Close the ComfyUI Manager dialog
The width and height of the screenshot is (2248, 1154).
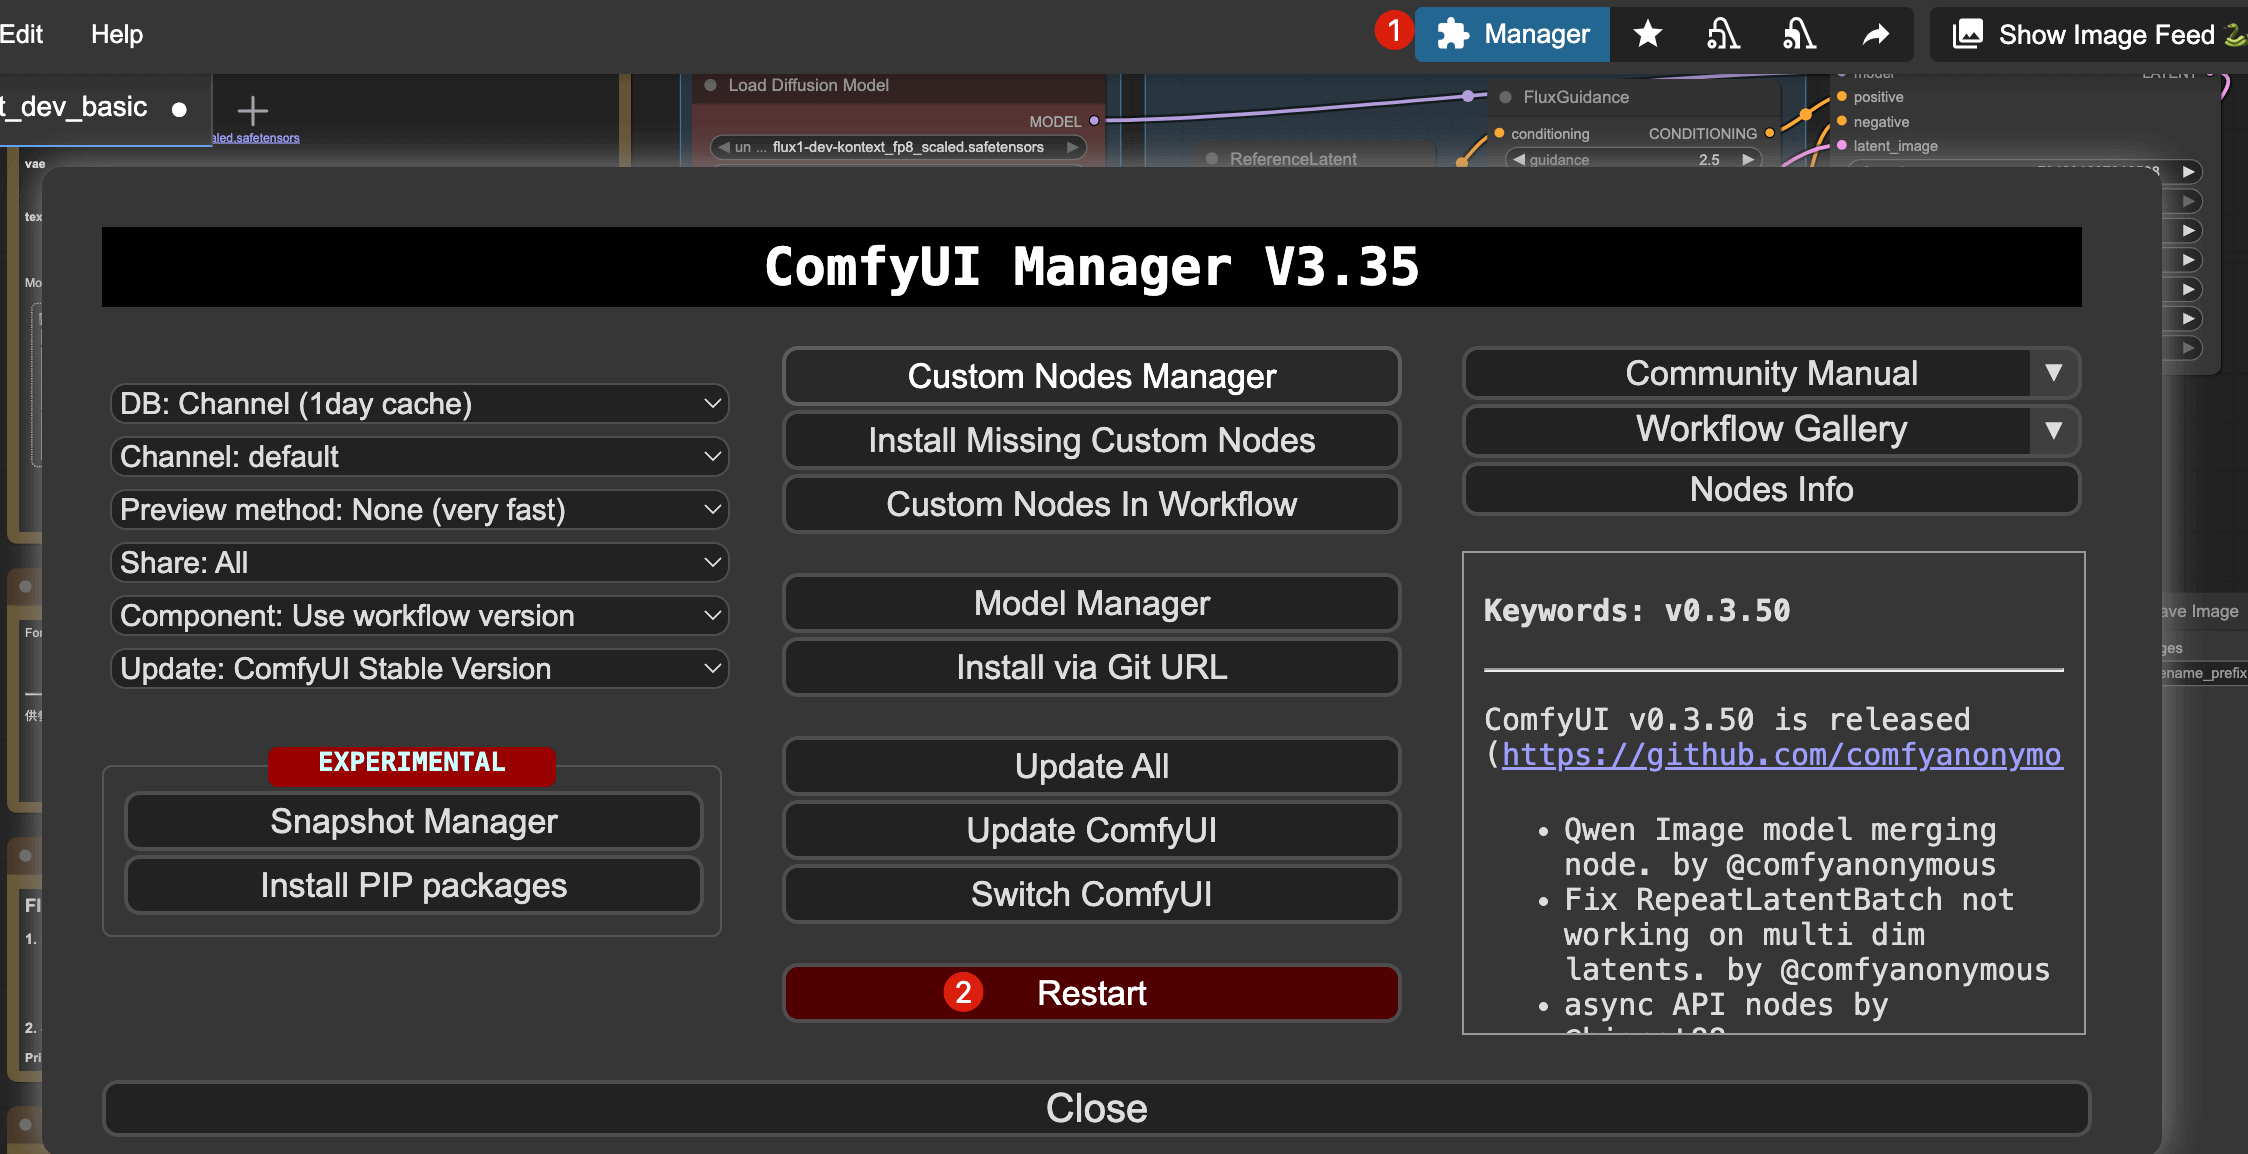(x=1097, y=1108)
